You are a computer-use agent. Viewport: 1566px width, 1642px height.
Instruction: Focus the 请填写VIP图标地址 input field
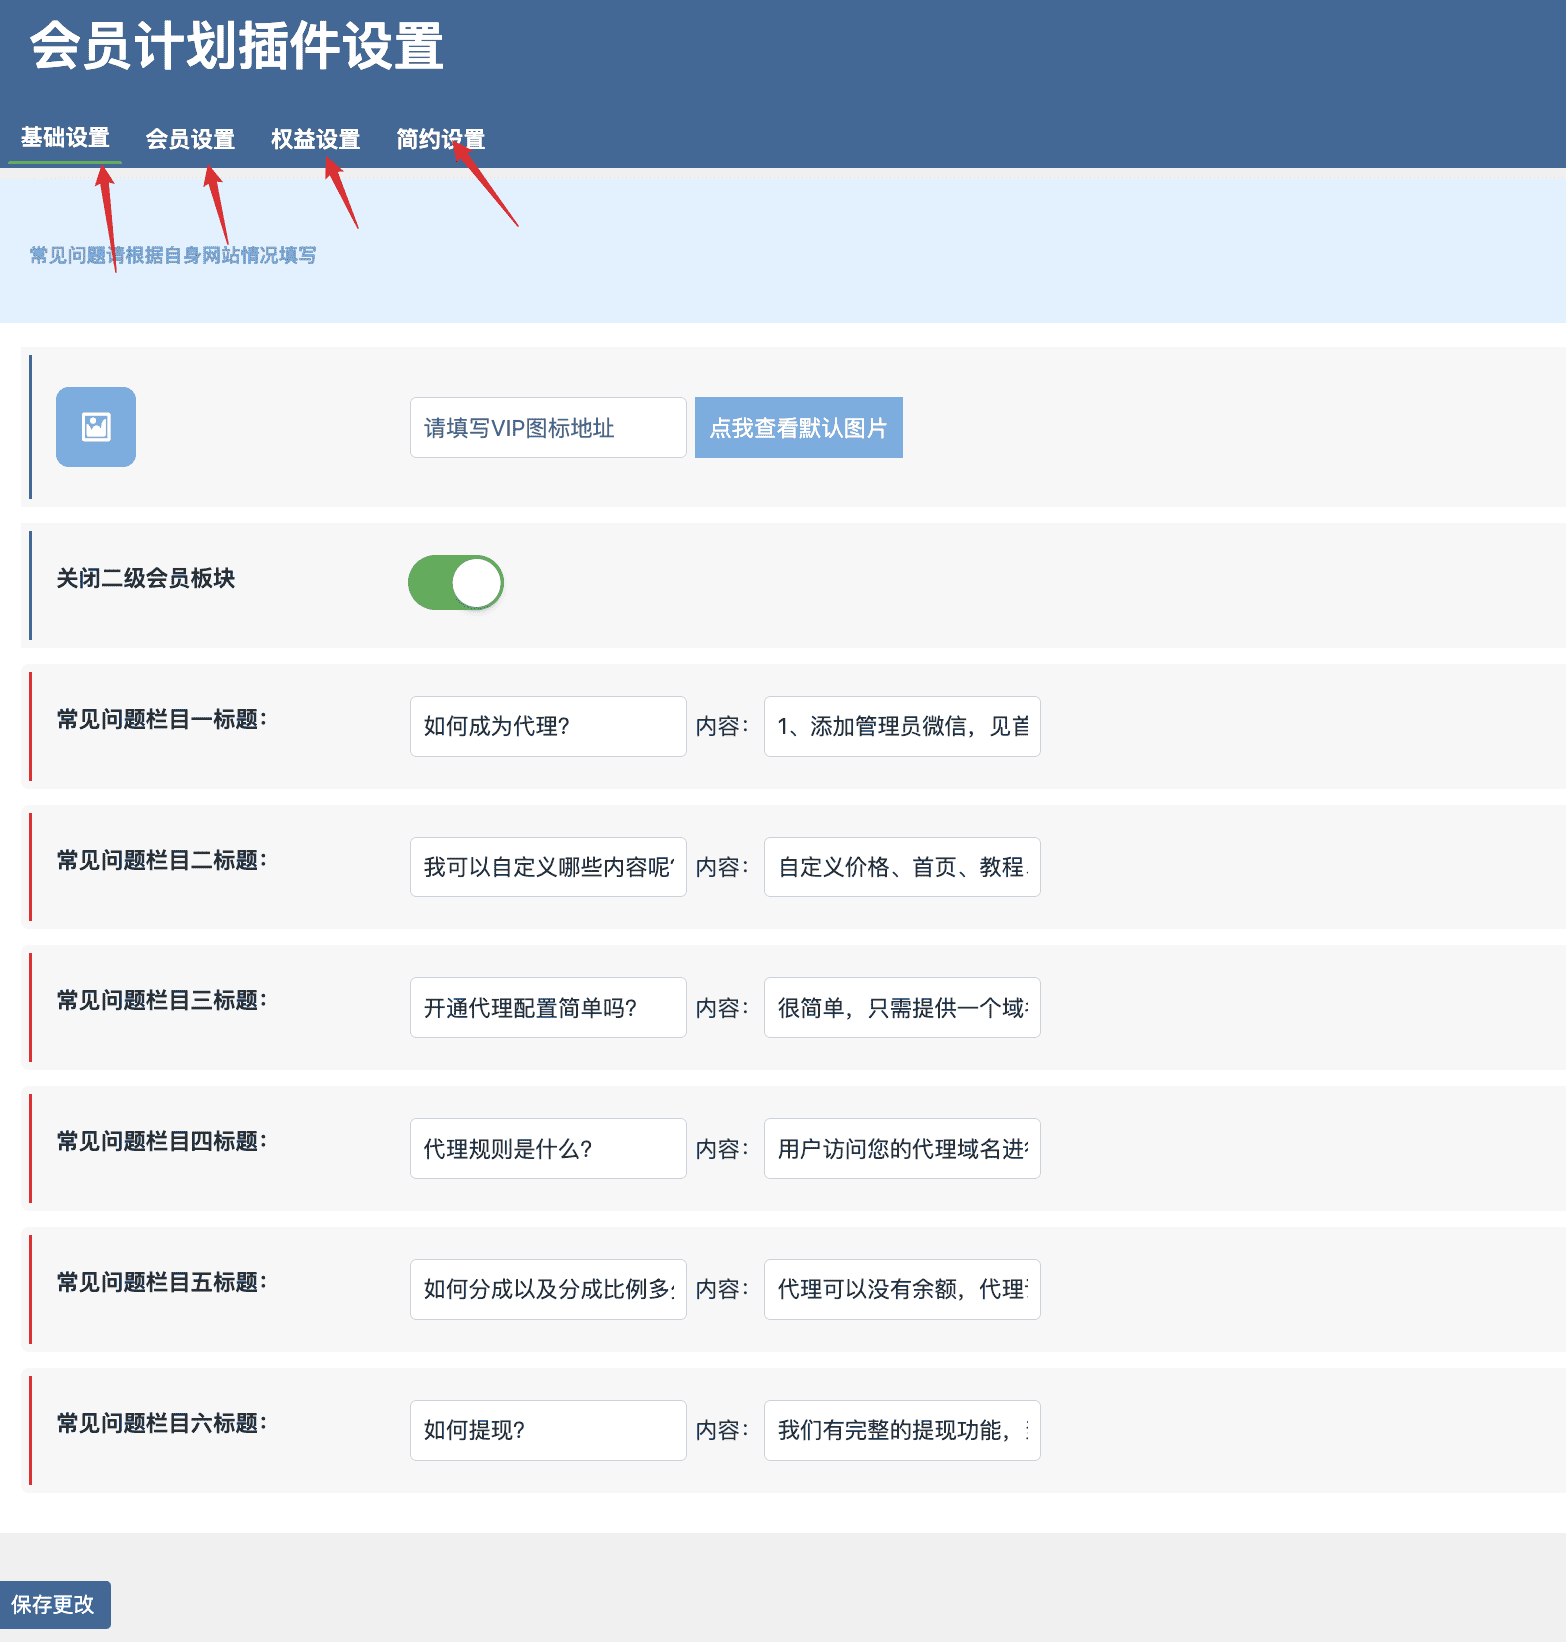click(548, 428)
